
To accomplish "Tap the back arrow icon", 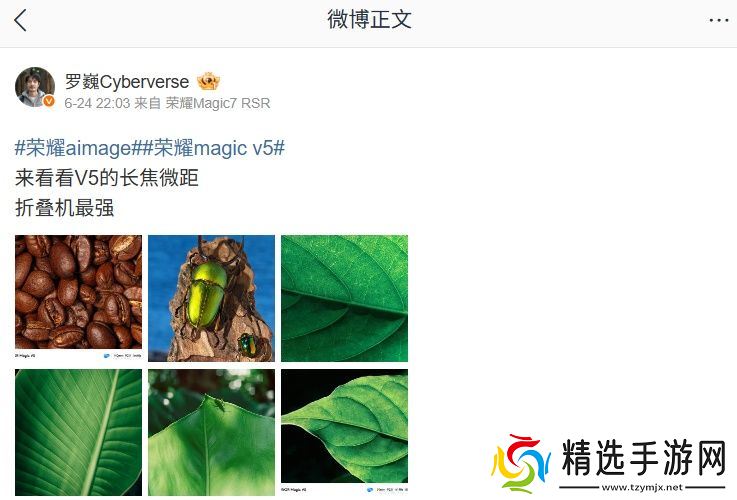I will click(x=21, y=21).
